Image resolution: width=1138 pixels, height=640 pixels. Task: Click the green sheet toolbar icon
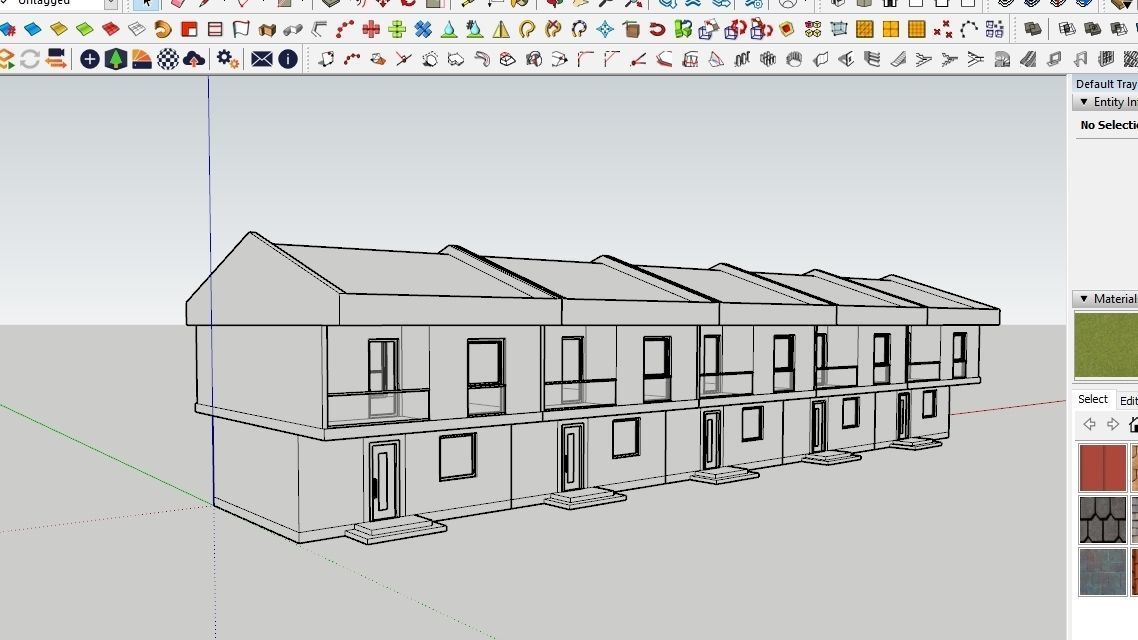pos(85,29)
